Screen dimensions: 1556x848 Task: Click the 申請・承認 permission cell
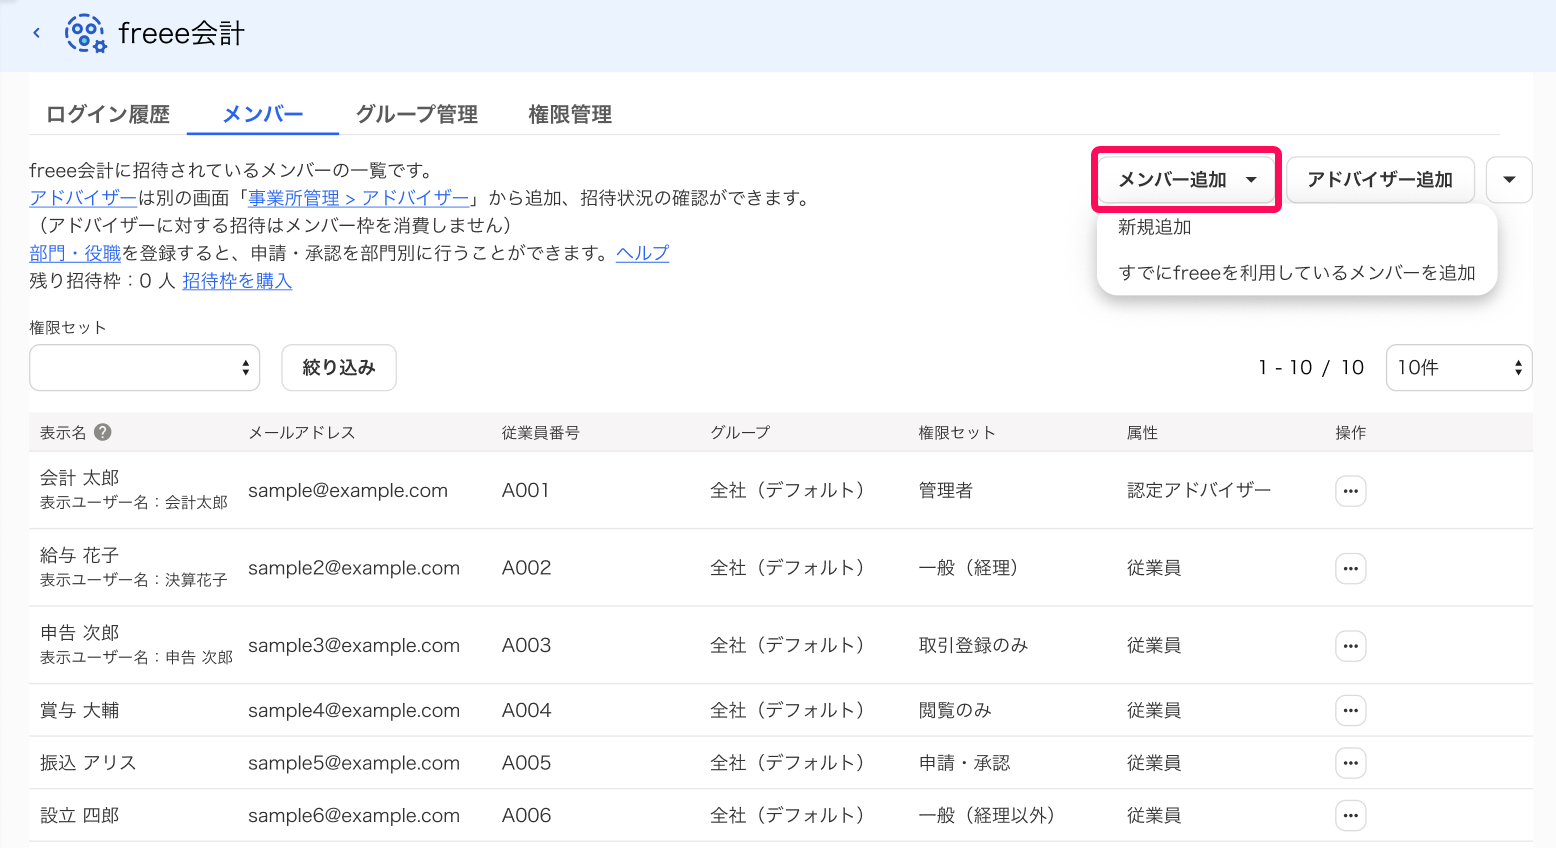965,763
